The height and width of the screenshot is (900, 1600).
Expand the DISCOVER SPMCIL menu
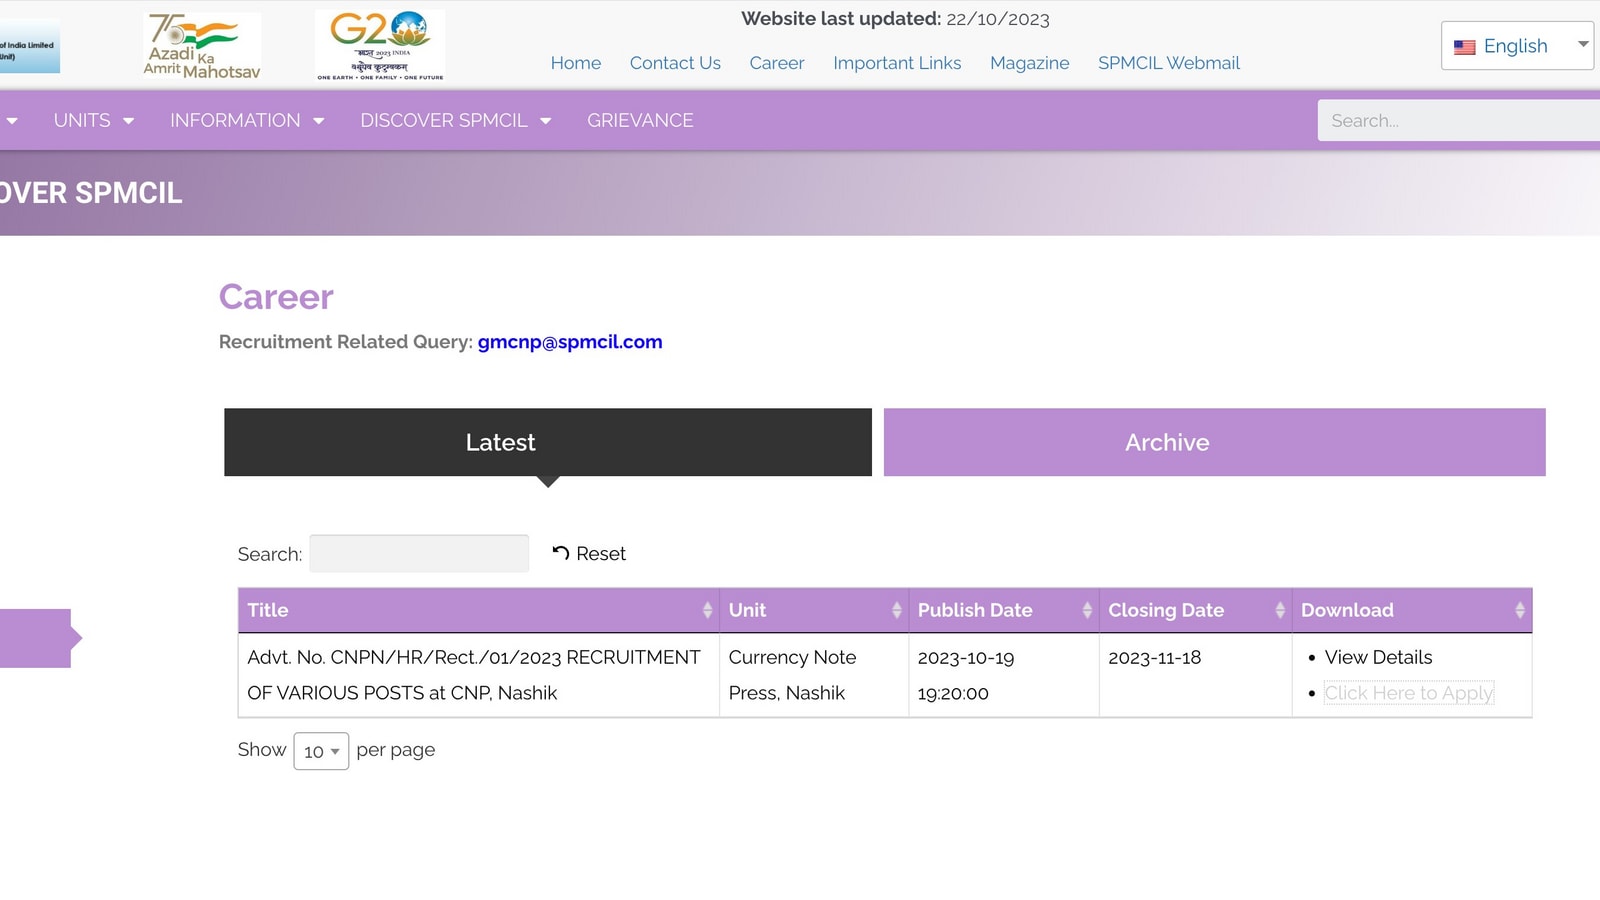pyautogui.click(x=456, y=120)
